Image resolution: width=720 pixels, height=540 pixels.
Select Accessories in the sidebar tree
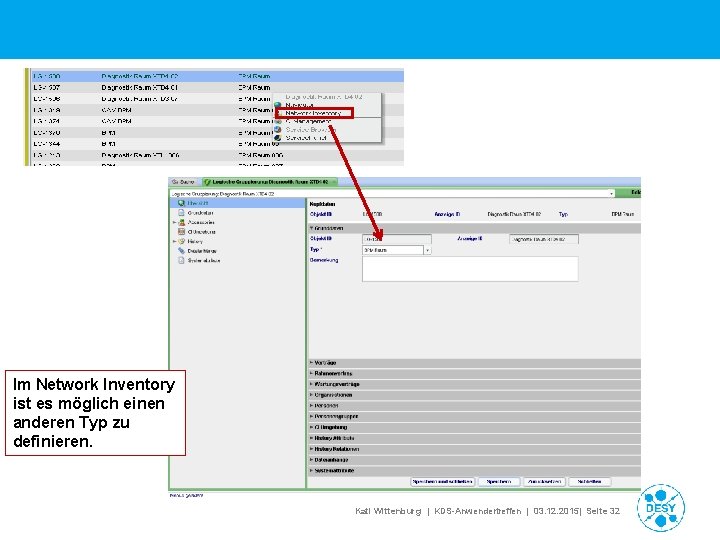click(201, 222)
